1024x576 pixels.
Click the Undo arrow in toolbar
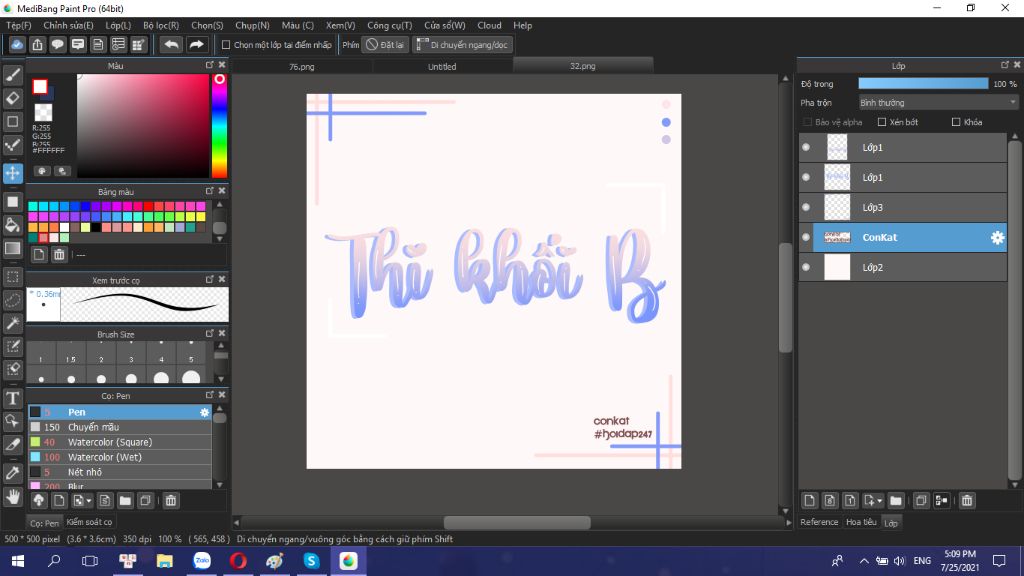(x=171, y=44)
